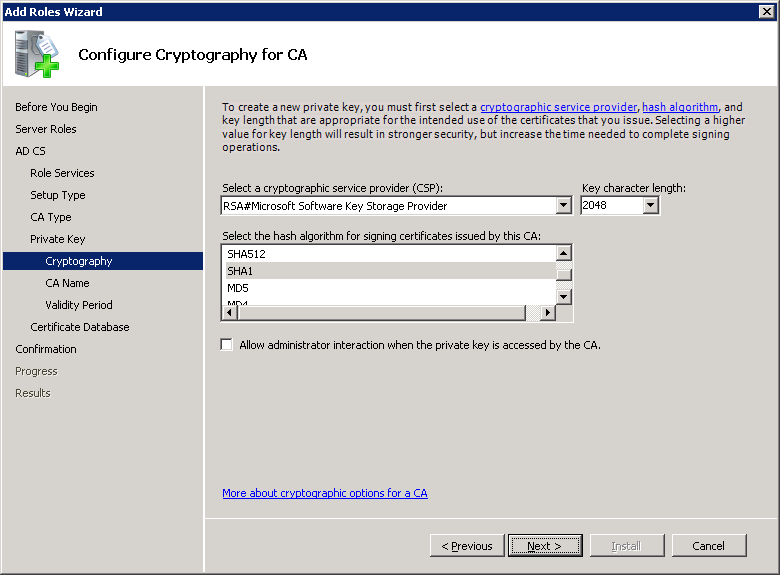Close the Add Roles Wizard window
This screenshot has height=575, width=780.
[x=767, y=11]
